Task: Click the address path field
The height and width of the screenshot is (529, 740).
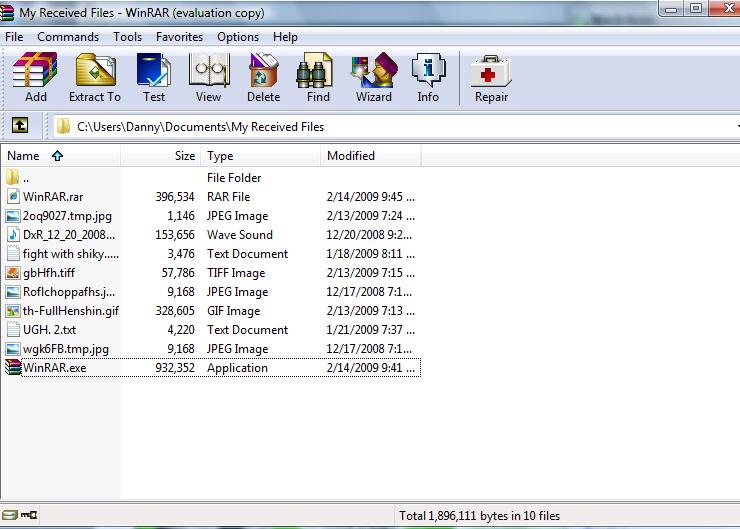Action: (396, 126)
